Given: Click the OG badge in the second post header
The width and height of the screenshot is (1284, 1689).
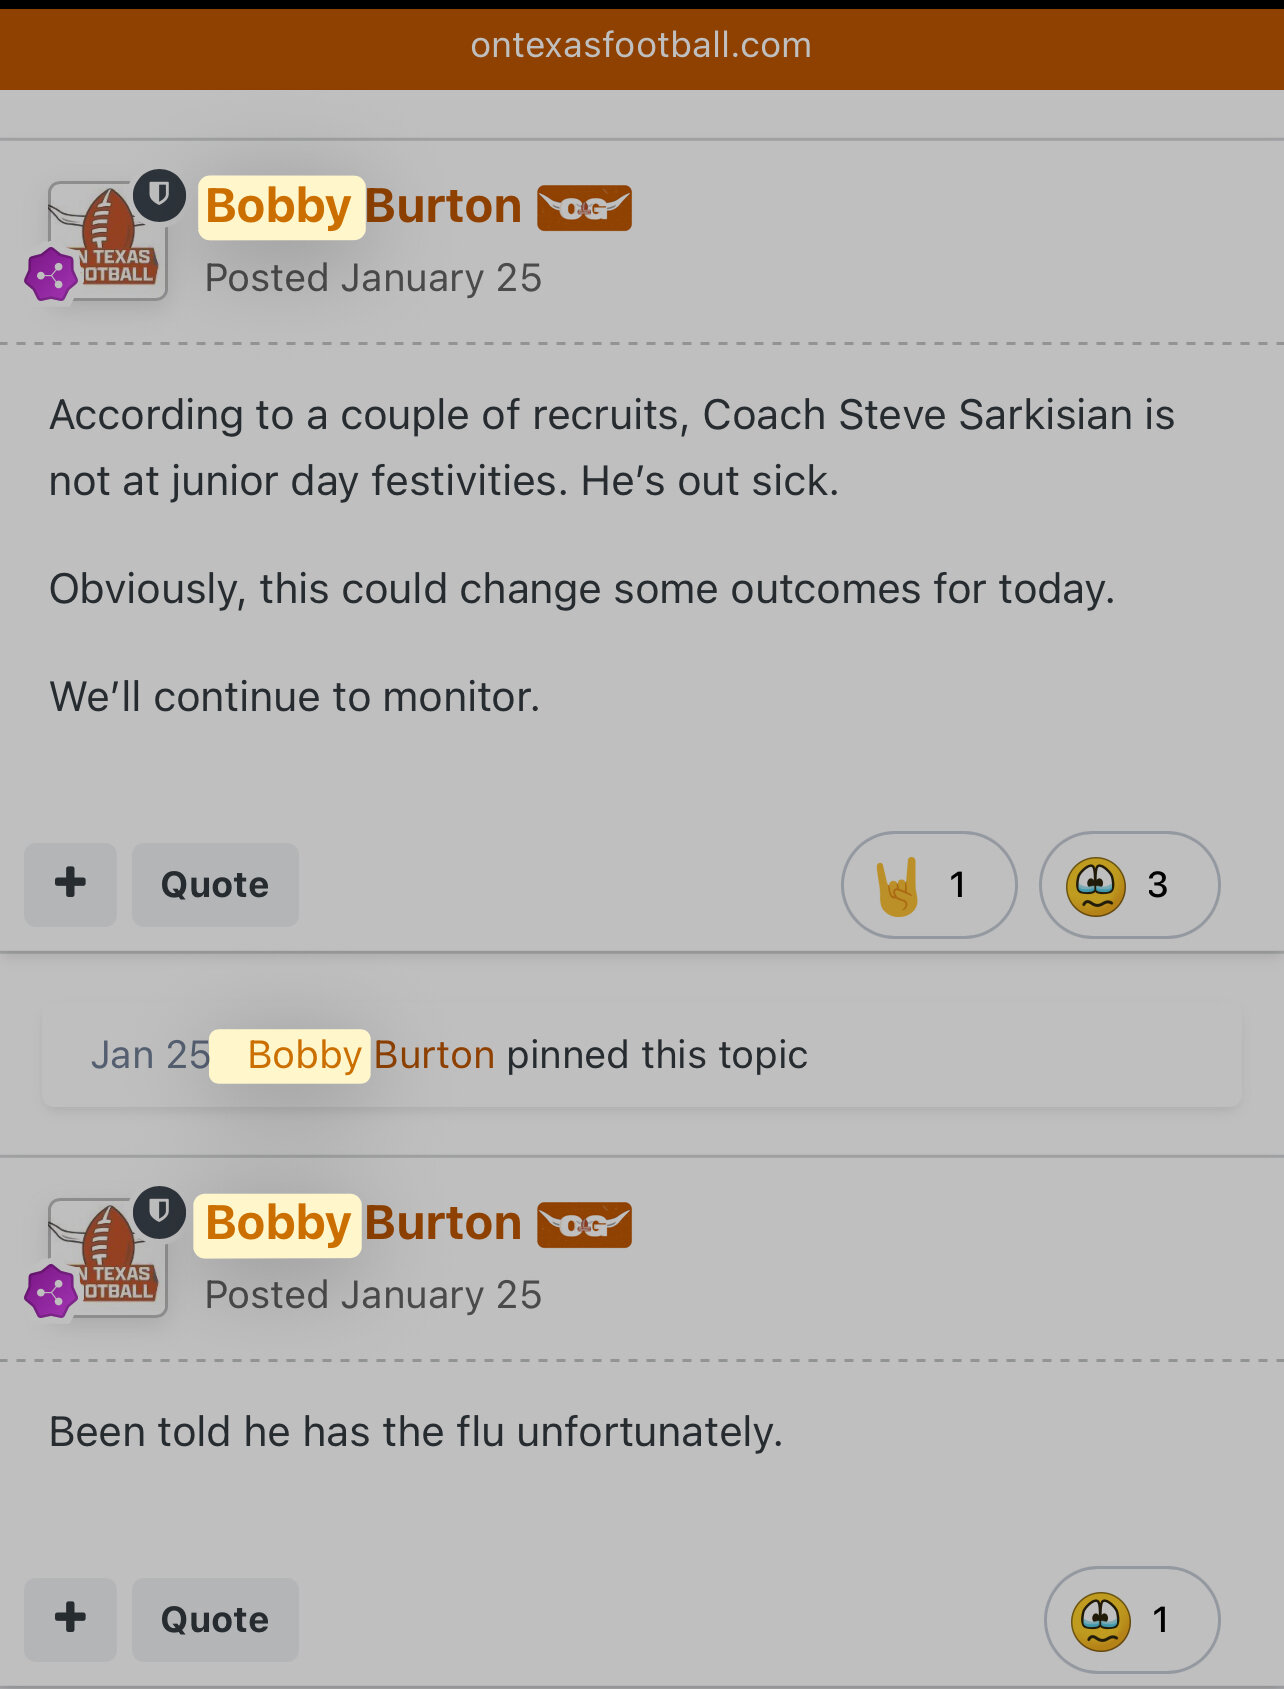Looking at the screenshot, I should pyautogui.click(x=584, y=1225).
